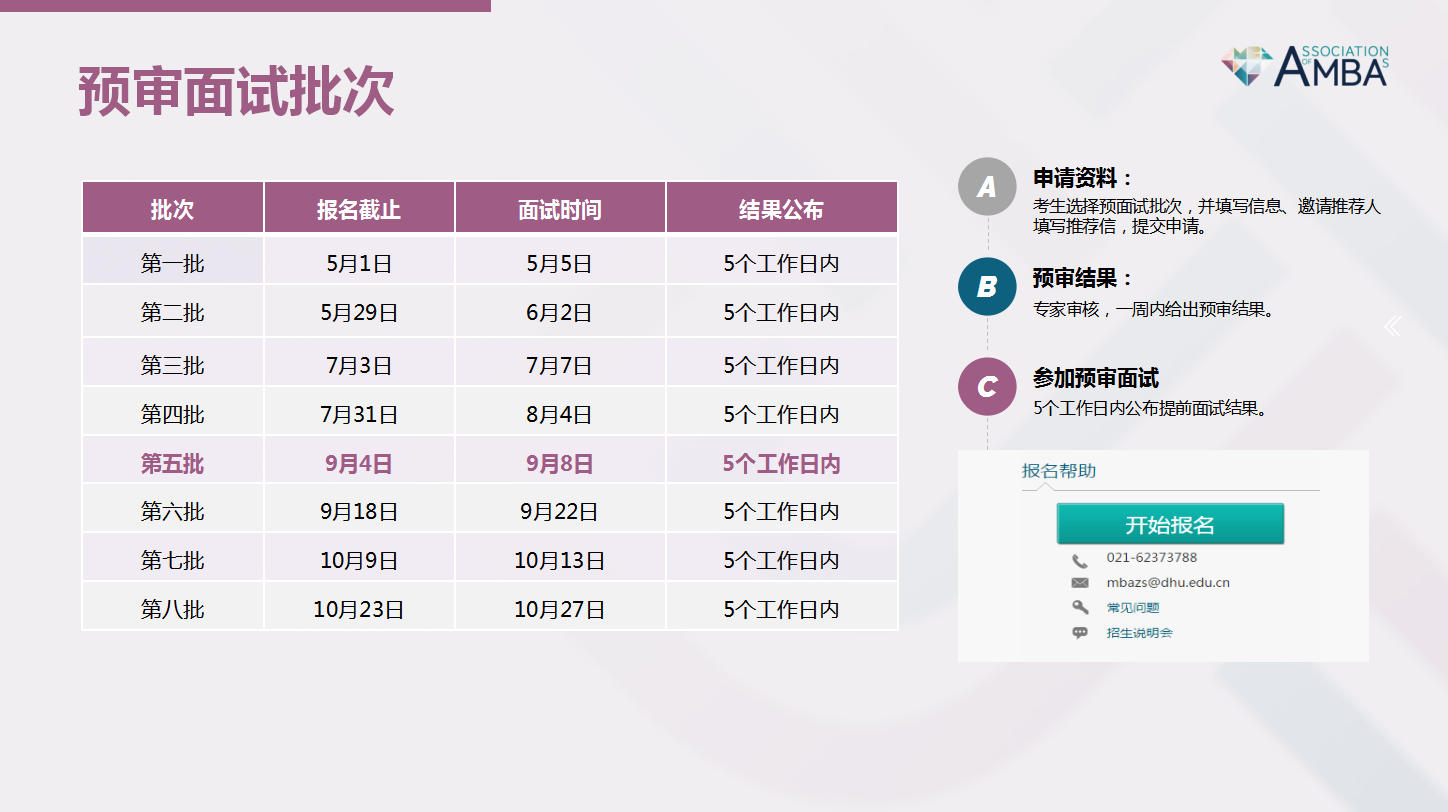The image size is (1448, 812).
Task: Click the gray circle A step icon
Action: pyautogui.click(x=987, y=187)
